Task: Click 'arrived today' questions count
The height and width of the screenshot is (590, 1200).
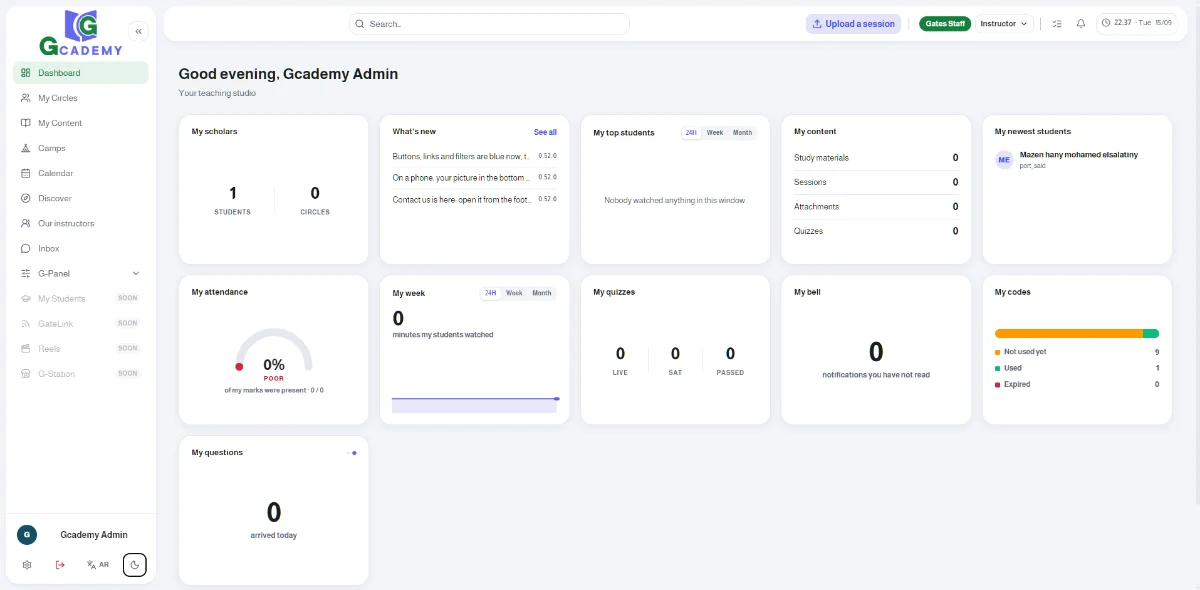Action: point(274,513)
